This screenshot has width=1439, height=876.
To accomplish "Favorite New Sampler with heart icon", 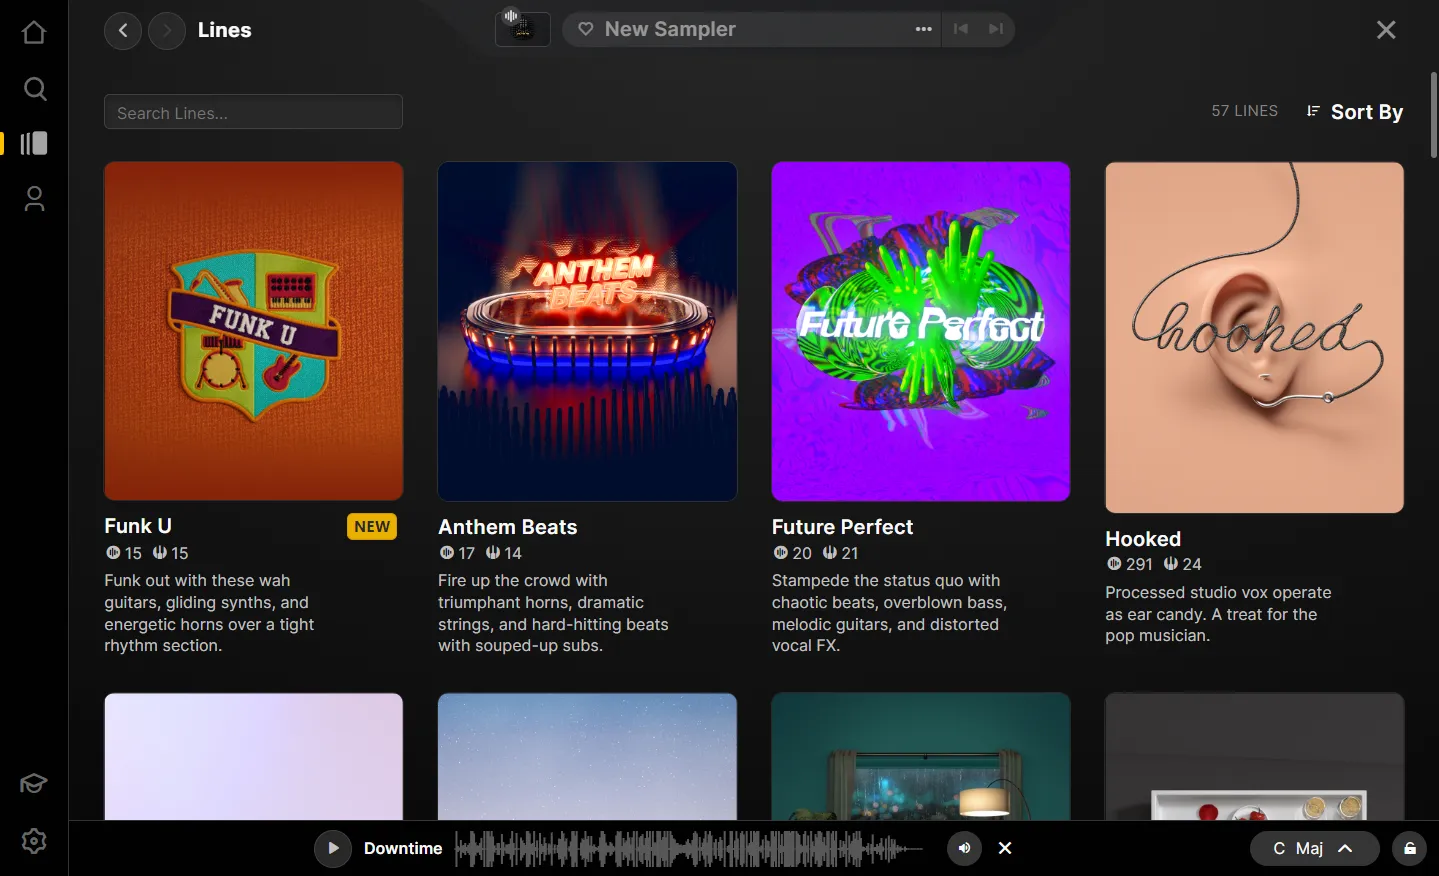I will [586, 29].
